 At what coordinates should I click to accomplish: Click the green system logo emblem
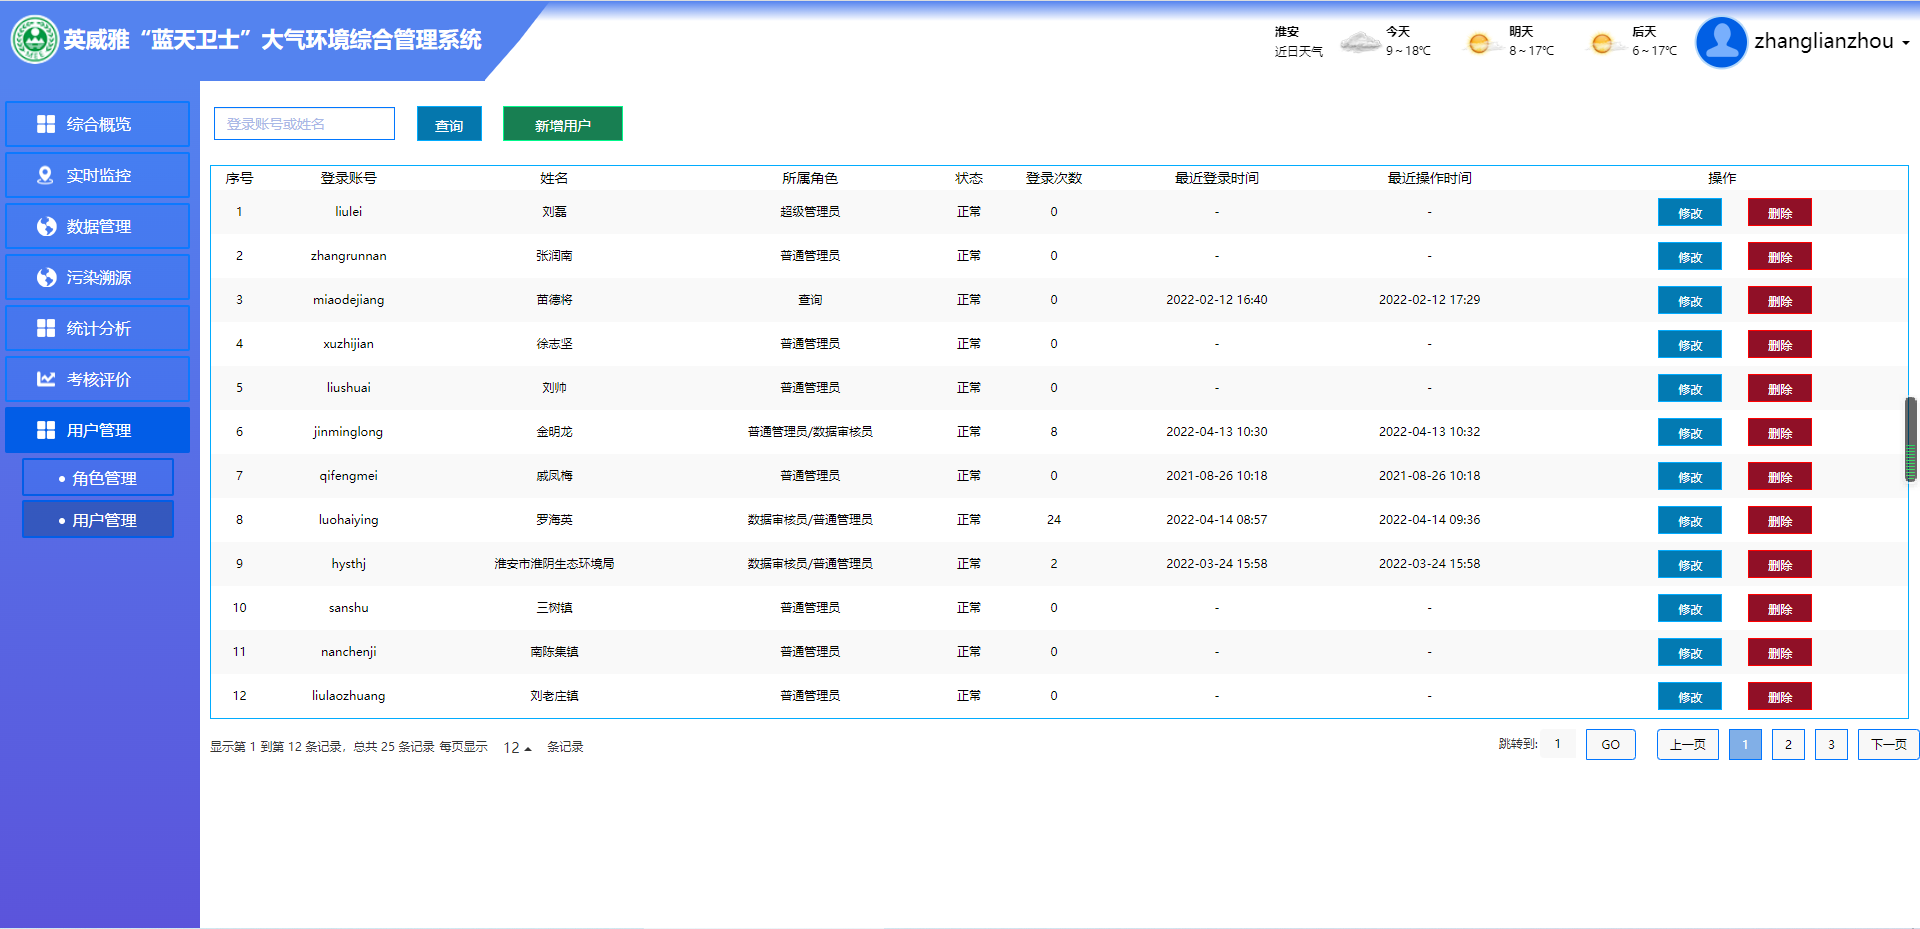point(35,40)
